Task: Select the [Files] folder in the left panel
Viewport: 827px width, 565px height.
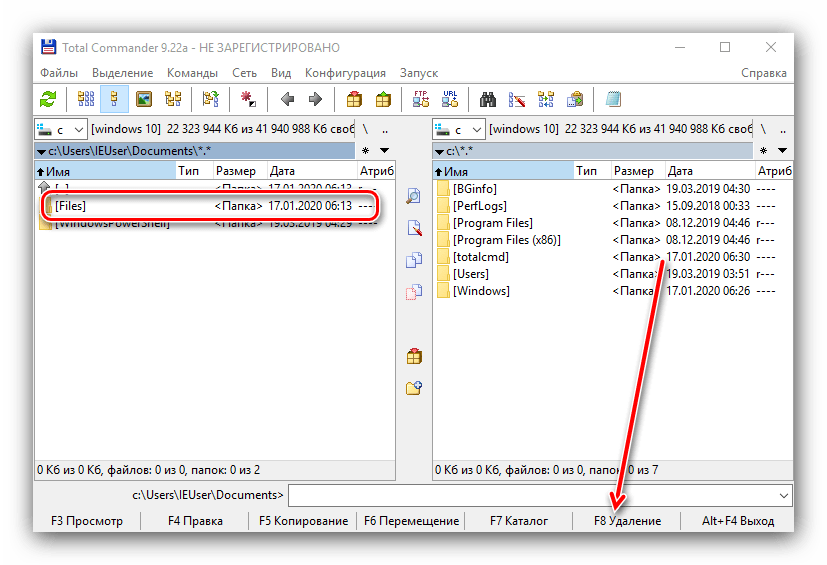Action: [71, 206]
